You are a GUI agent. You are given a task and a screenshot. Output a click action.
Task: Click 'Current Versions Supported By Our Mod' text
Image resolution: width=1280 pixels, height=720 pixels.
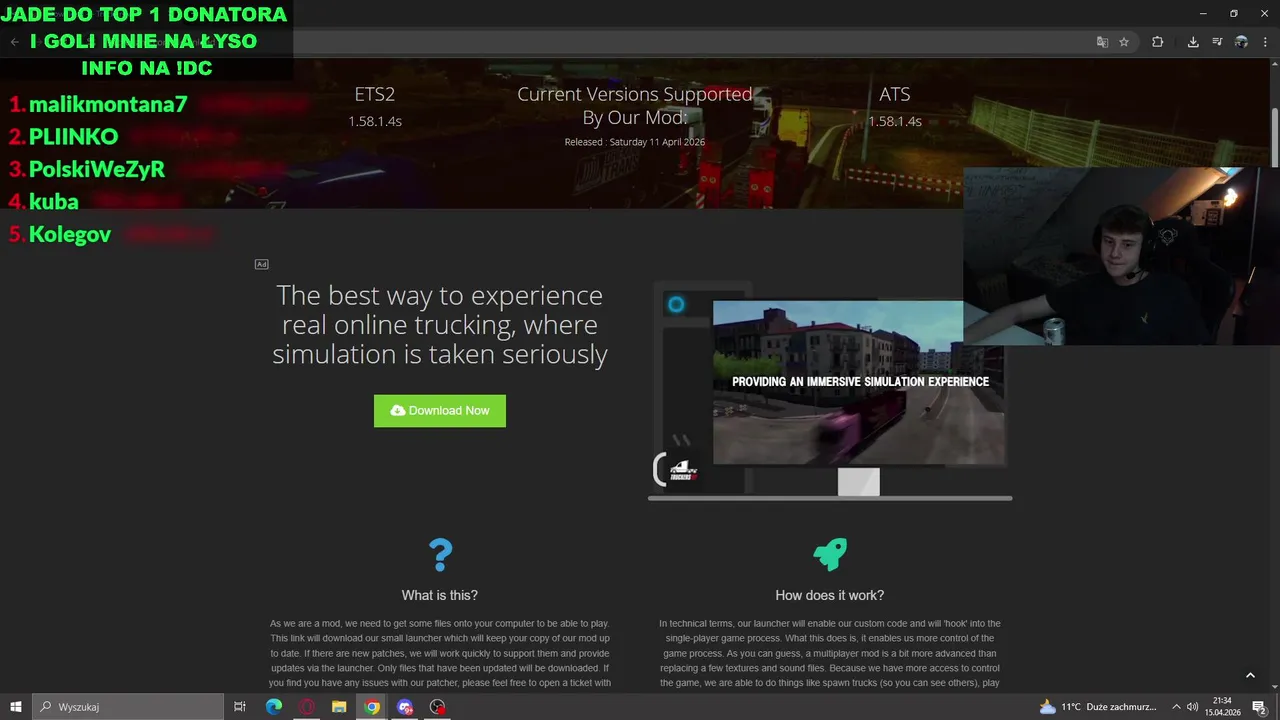[635, 105]
